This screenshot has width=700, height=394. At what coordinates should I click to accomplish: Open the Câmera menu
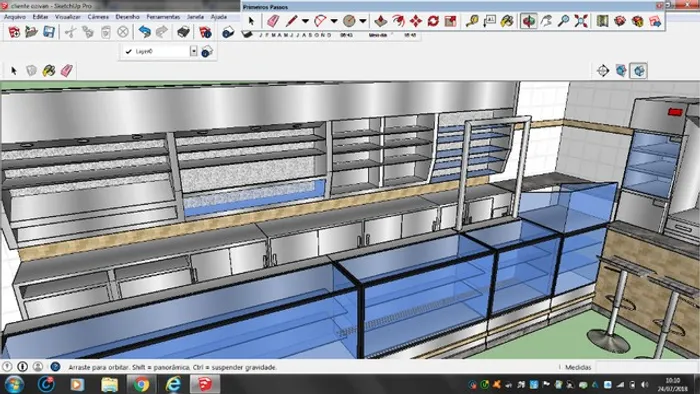(98, 17)
